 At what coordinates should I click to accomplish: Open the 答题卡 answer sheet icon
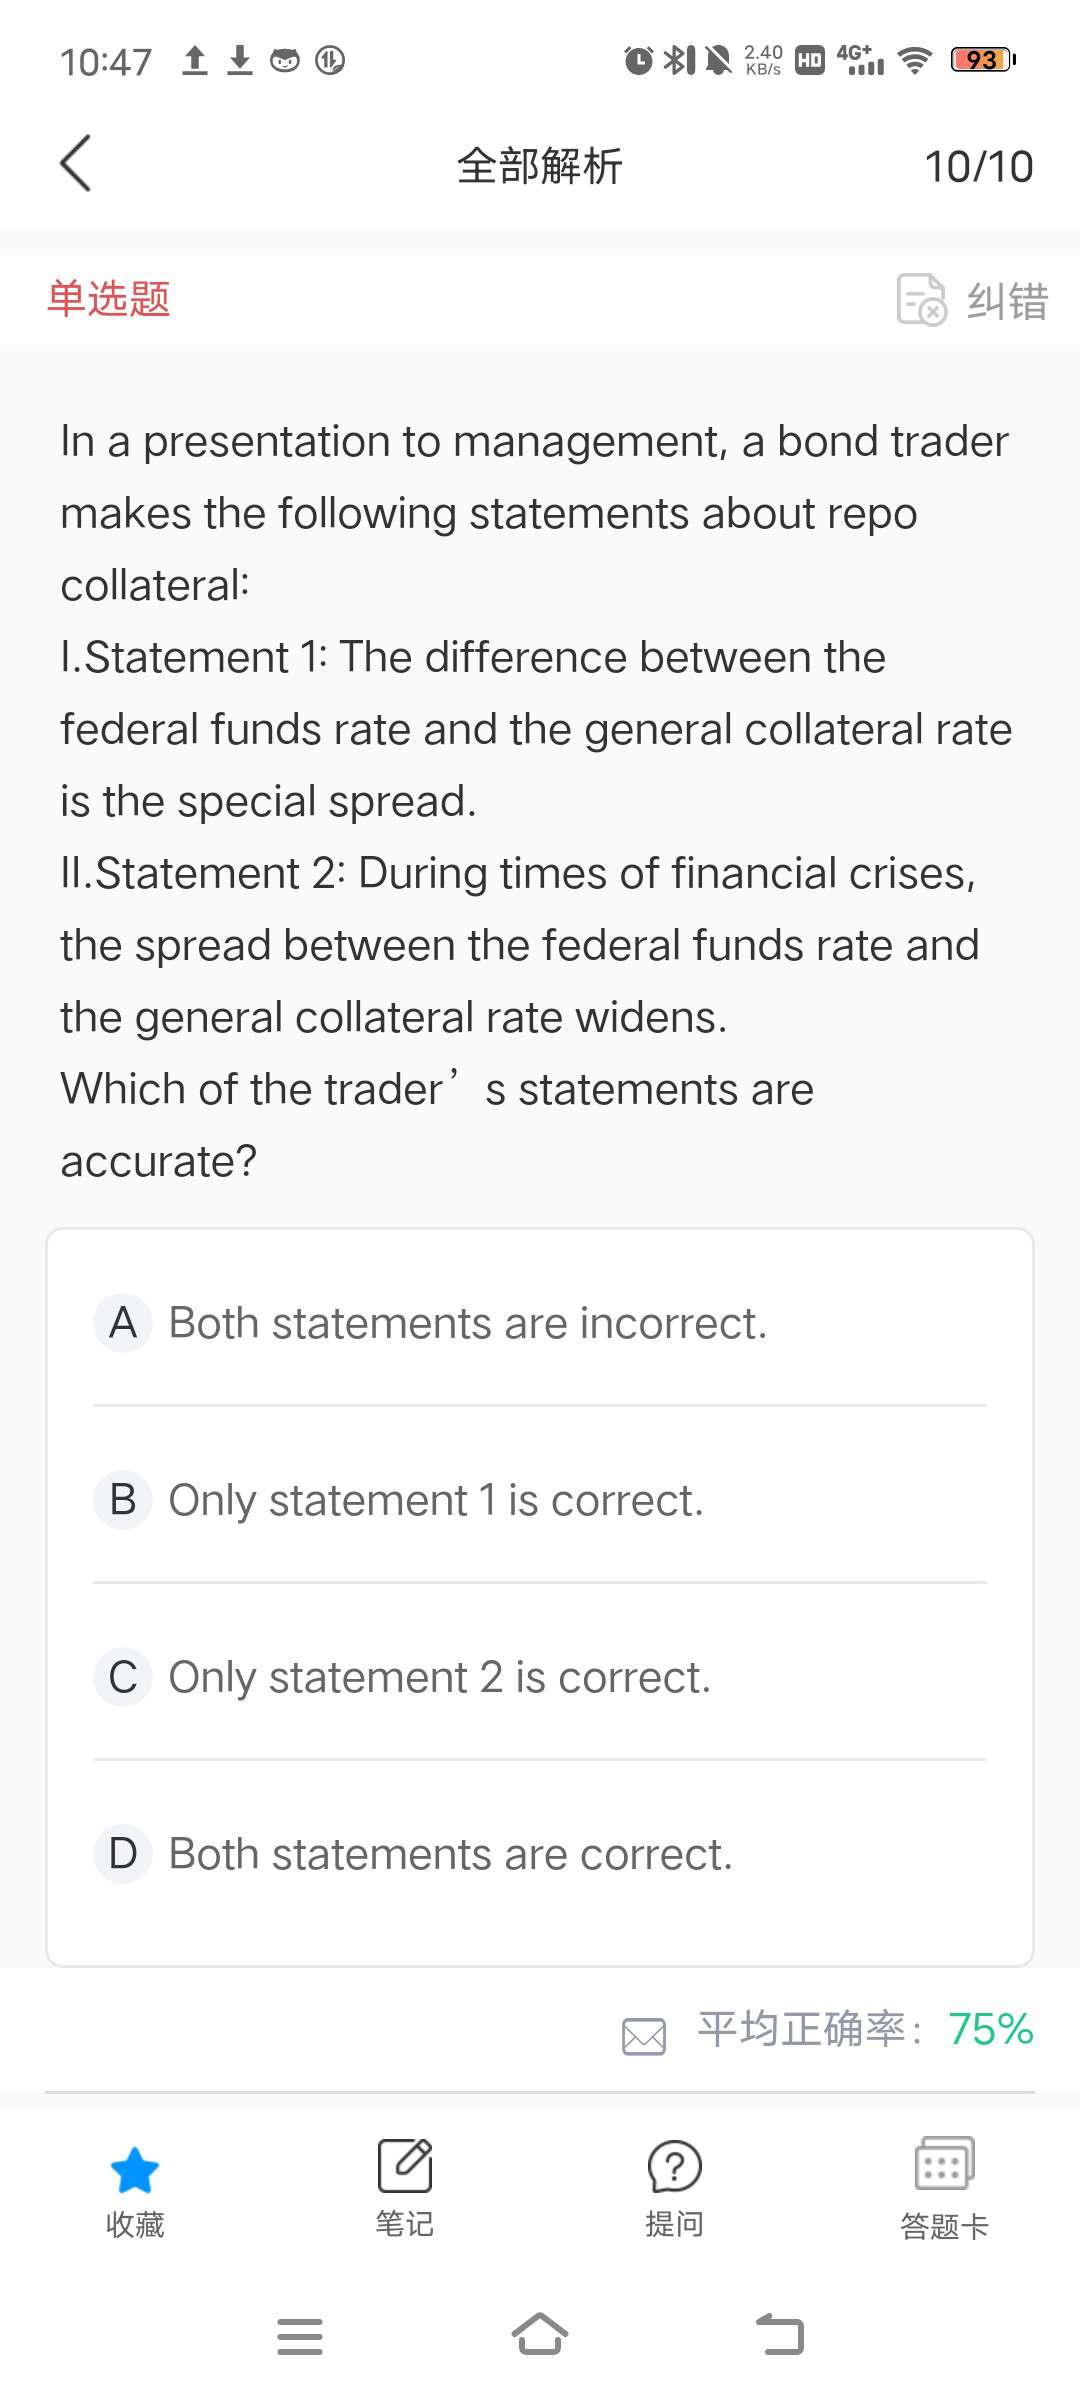tap(944, 2164)
